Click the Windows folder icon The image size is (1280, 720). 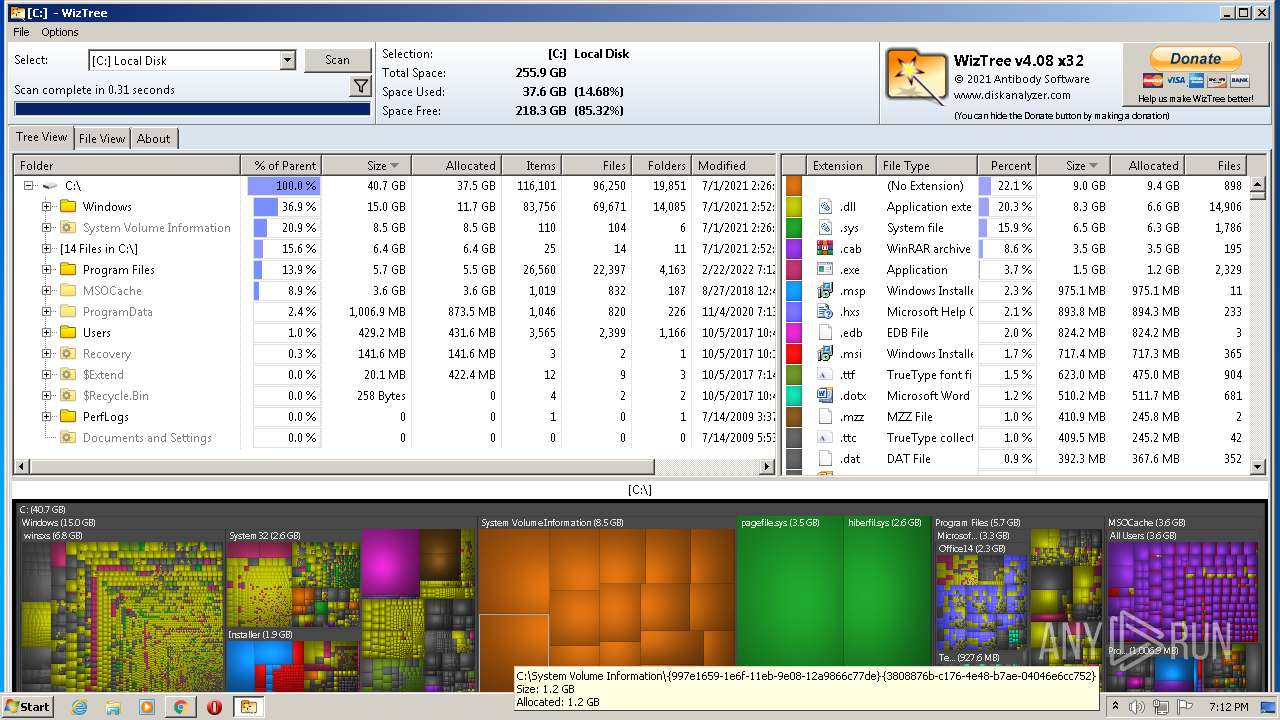(x=68, y=207)
